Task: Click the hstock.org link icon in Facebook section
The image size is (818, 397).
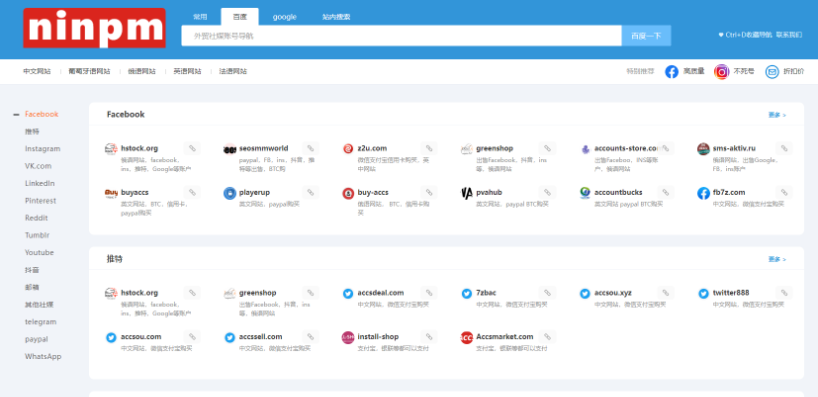Action: pyautogui.click(x=192, y=149)
